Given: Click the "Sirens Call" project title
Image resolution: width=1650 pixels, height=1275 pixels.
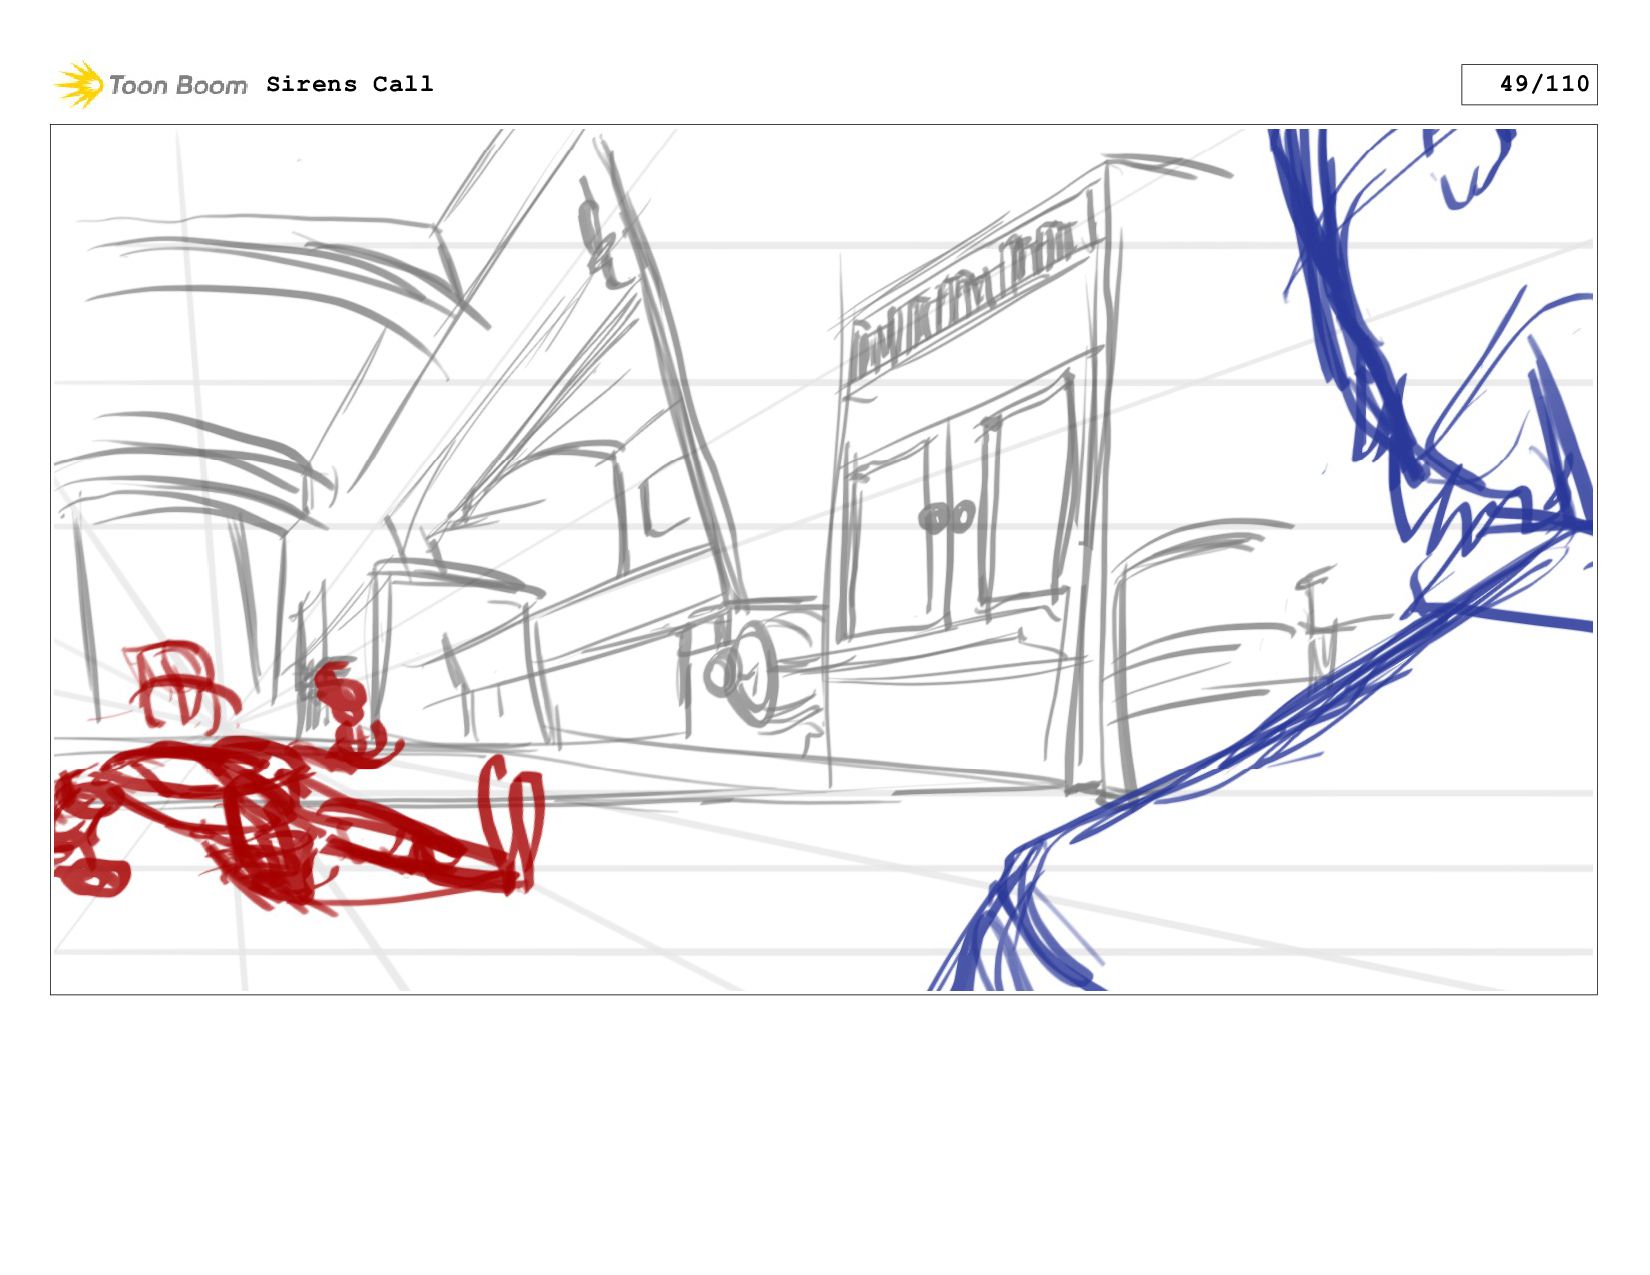Looking at the screenshot, I should tap(350, 84).
